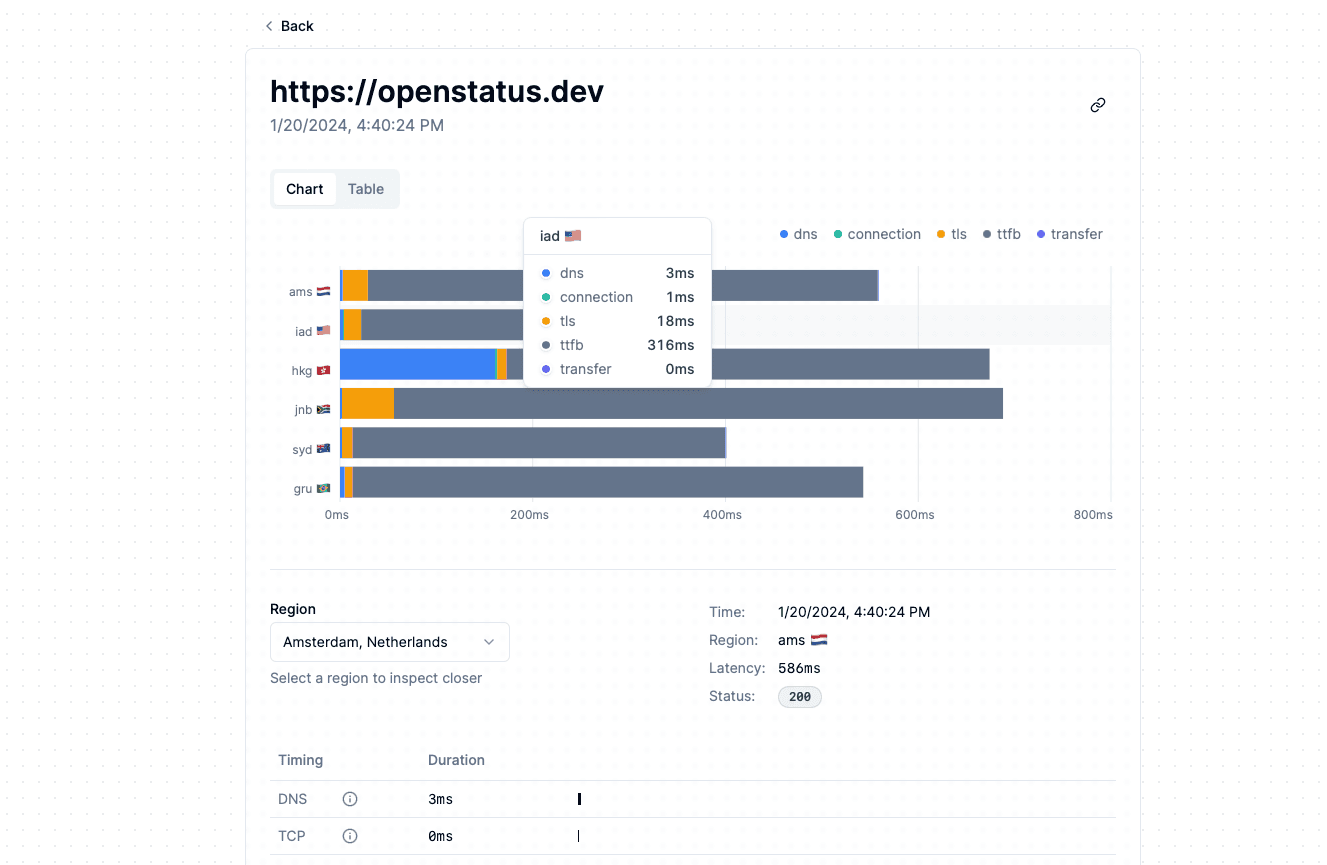
Task: Click the 200 status badge
Action: click(x=799, y=697)
